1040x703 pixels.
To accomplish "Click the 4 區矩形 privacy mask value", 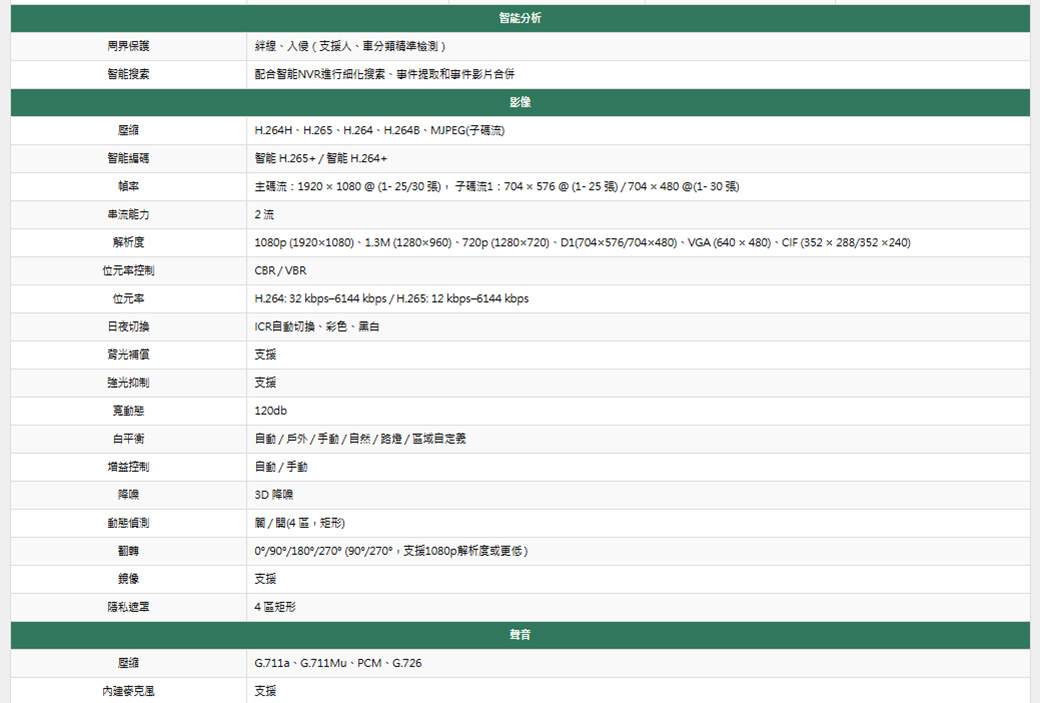I will [x=275, y=607].
